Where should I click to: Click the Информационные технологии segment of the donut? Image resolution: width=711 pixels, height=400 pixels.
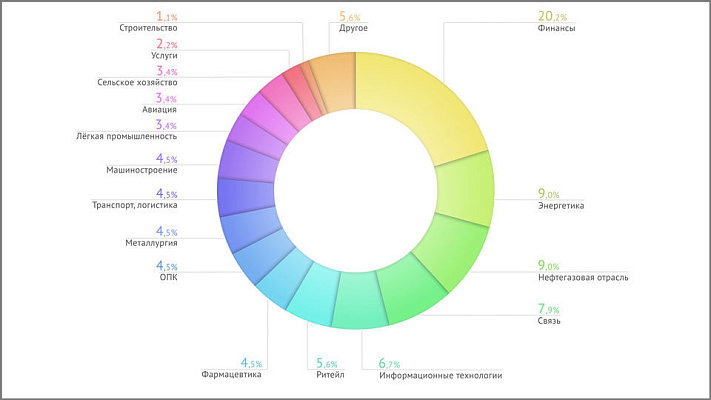[358, 300]
